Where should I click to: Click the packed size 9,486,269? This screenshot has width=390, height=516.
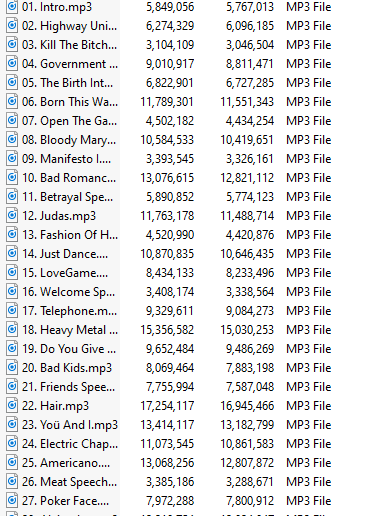click(250, 349)
